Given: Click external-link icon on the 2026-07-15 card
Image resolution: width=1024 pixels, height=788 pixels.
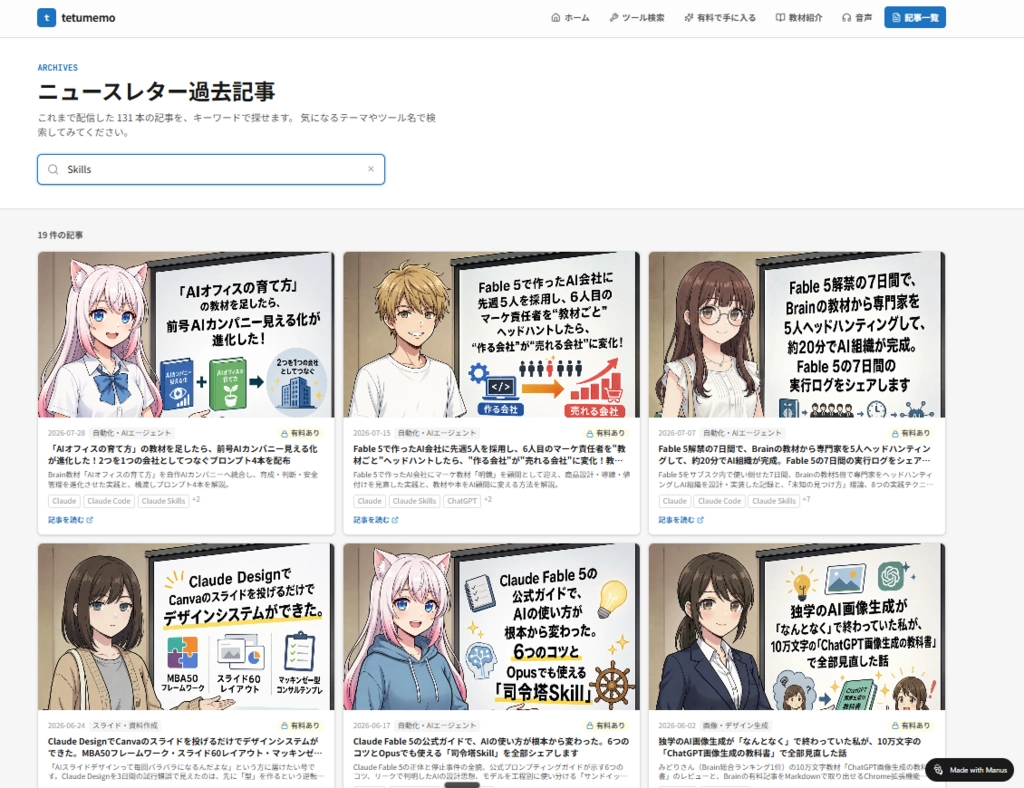Looking at the screenshot, I should [395, 520].
